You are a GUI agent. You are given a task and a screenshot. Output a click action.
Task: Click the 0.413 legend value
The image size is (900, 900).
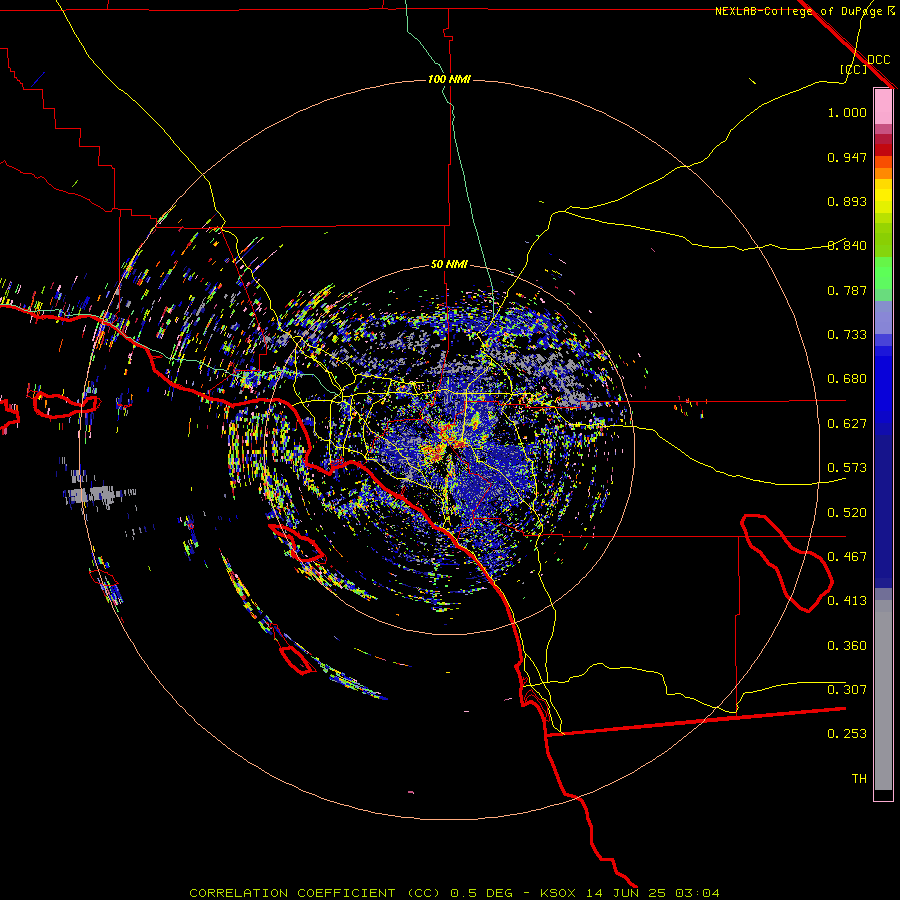pyautogui.click(x=847, y=601)
